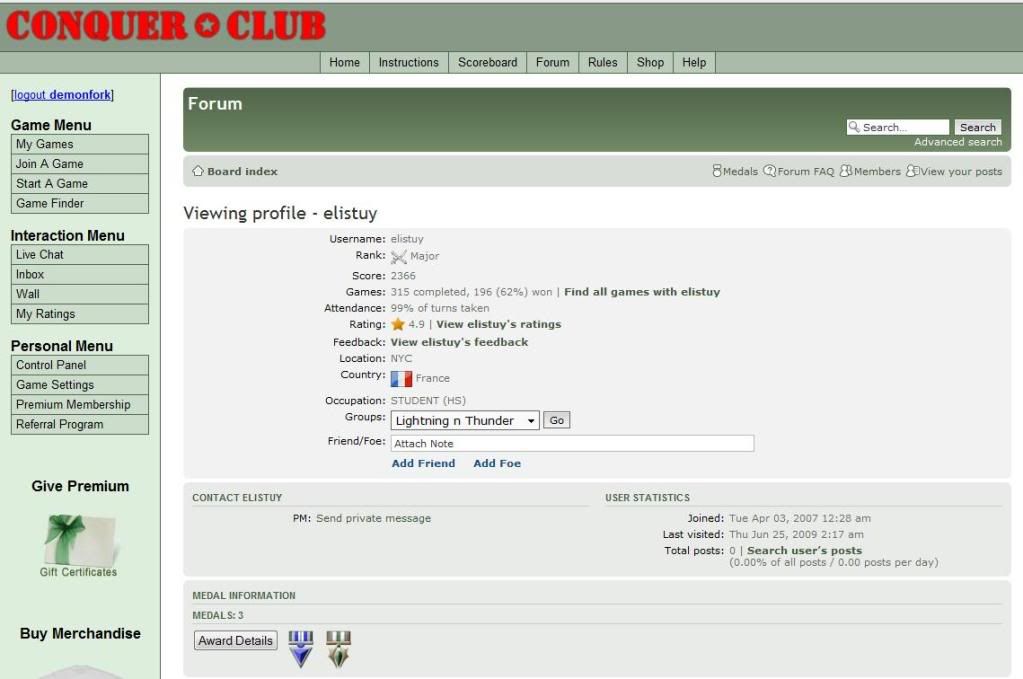1023x679 pixels.
Task: Open the Lightning n Thunder groups dropdown
Action: pyautogui.click(x=465, y=421)
